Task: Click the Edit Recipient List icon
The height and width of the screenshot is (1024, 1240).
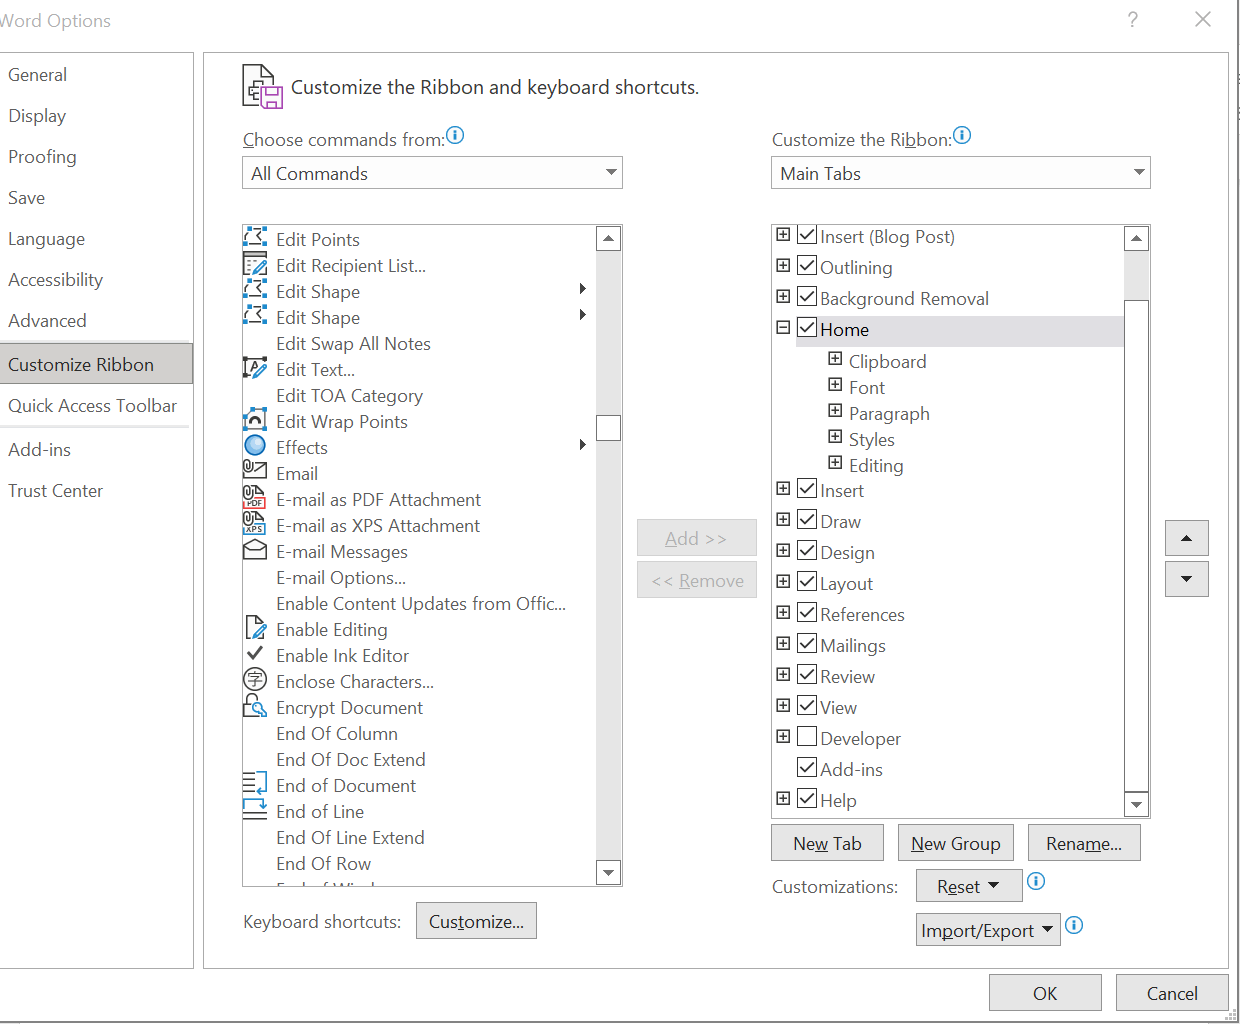Action: pyautogui.click(x=255, y=264)
